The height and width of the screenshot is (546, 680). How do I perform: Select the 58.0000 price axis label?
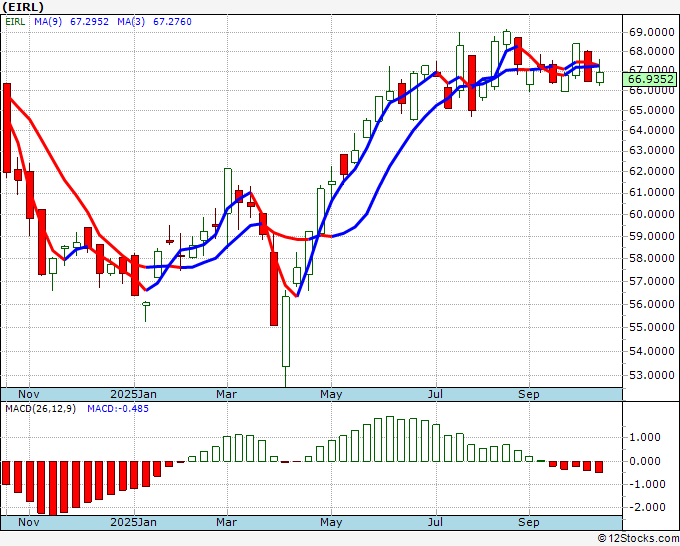pos(651,258)
